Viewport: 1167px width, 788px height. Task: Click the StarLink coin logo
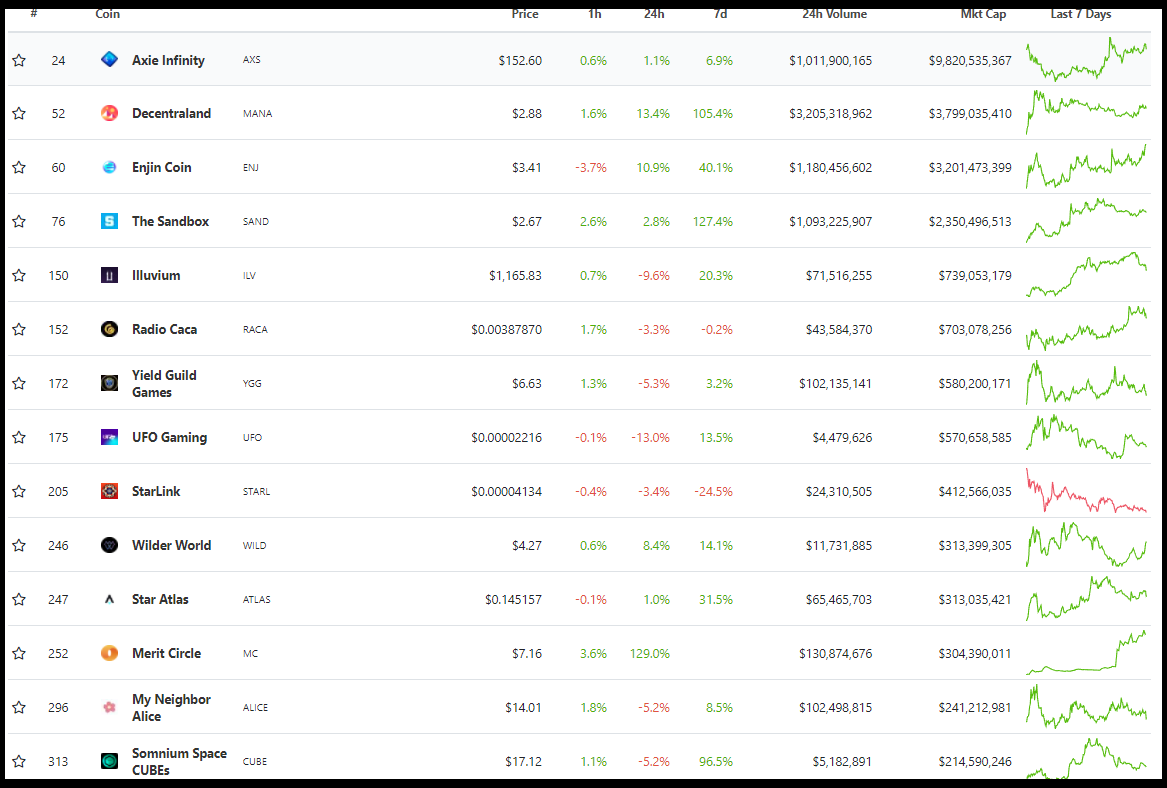click(109, 491)
